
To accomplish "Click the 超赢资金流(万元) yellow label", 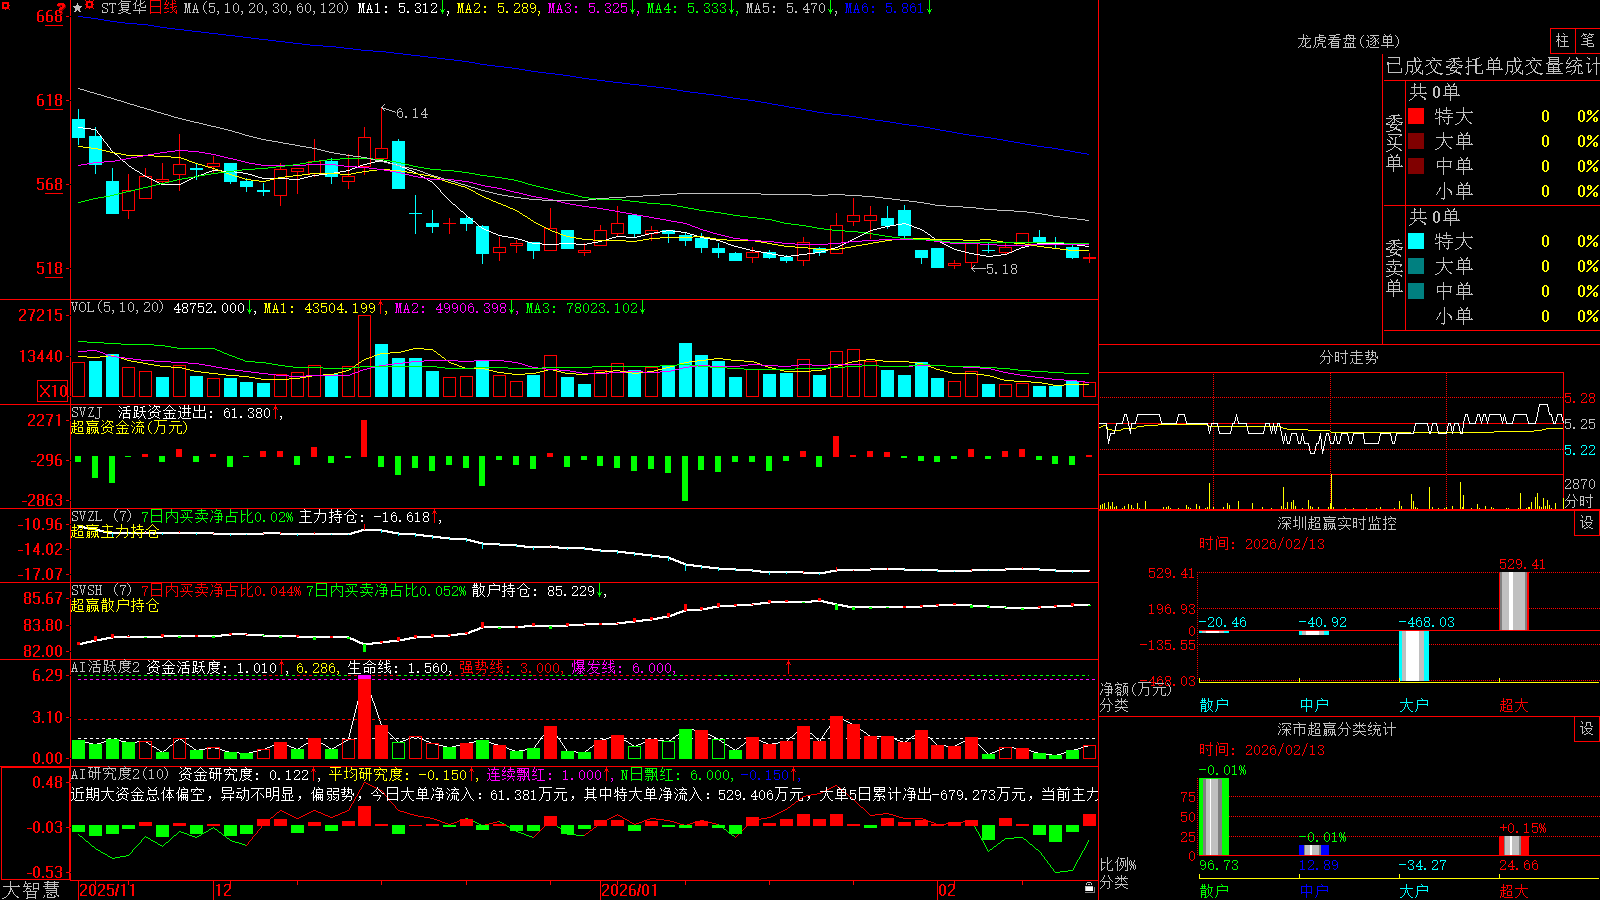I will (x=129, y=428).
